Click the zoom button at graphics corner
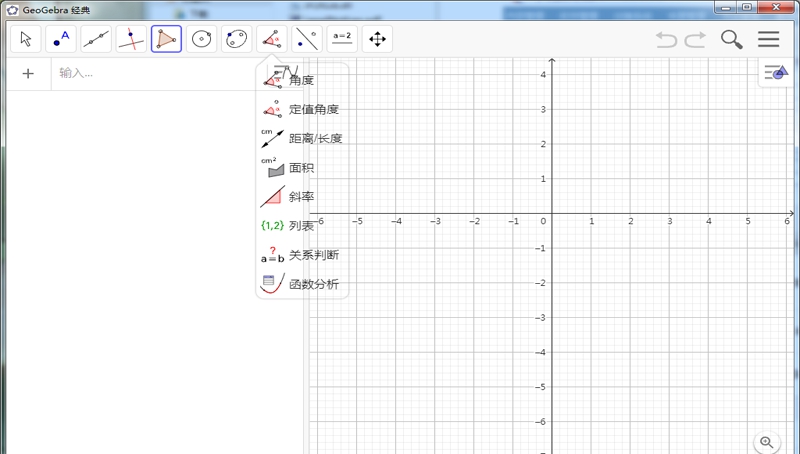 click(766, 442)
